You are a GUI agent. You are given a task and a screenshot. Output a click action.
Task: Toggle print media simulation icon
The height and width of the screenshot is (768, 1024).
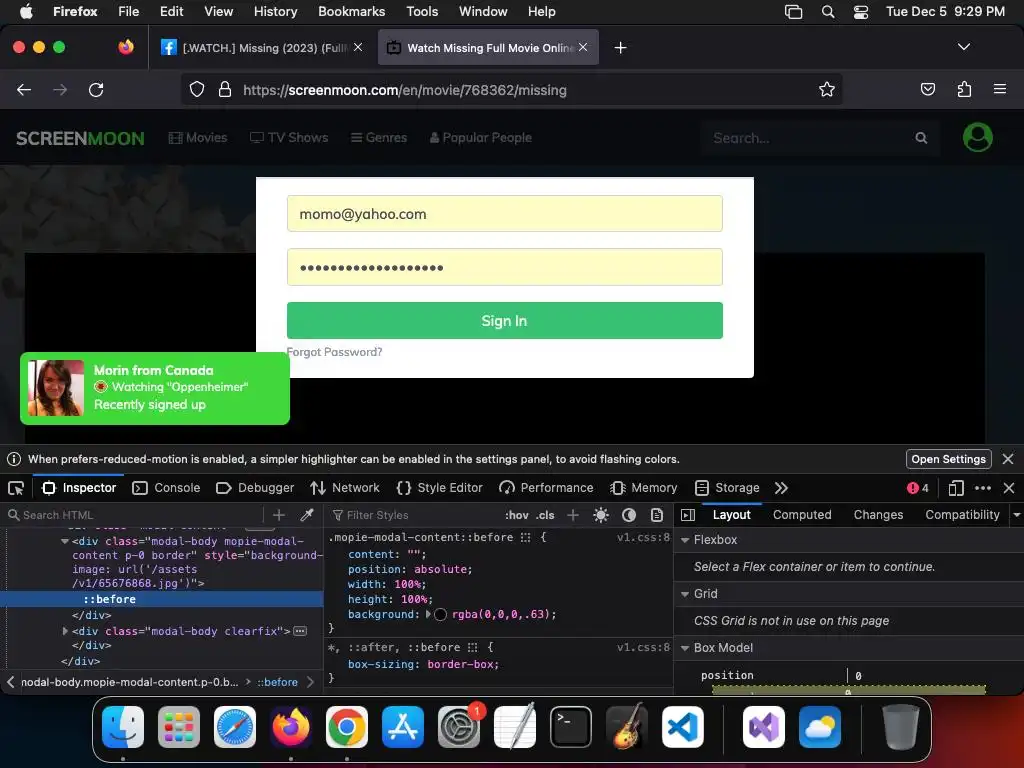(x=657, y=515)
